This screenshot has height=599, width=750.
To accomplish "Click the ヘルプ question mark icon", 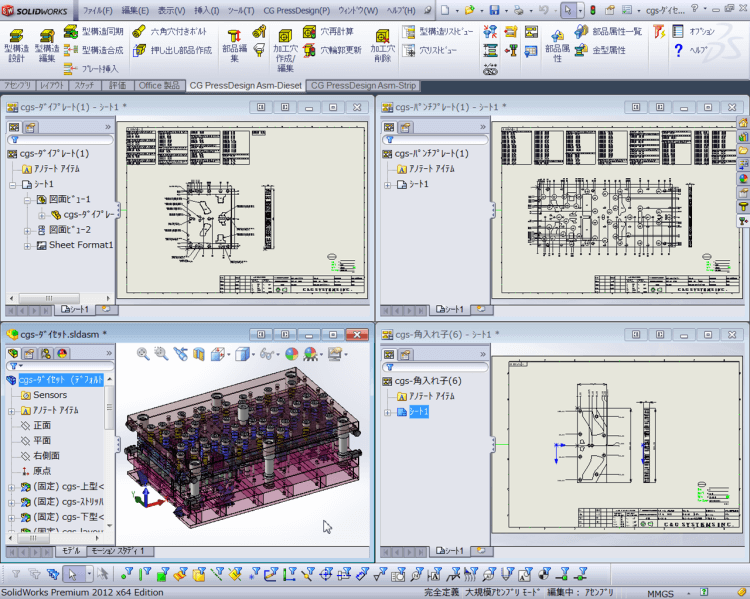I will [678, 50].
